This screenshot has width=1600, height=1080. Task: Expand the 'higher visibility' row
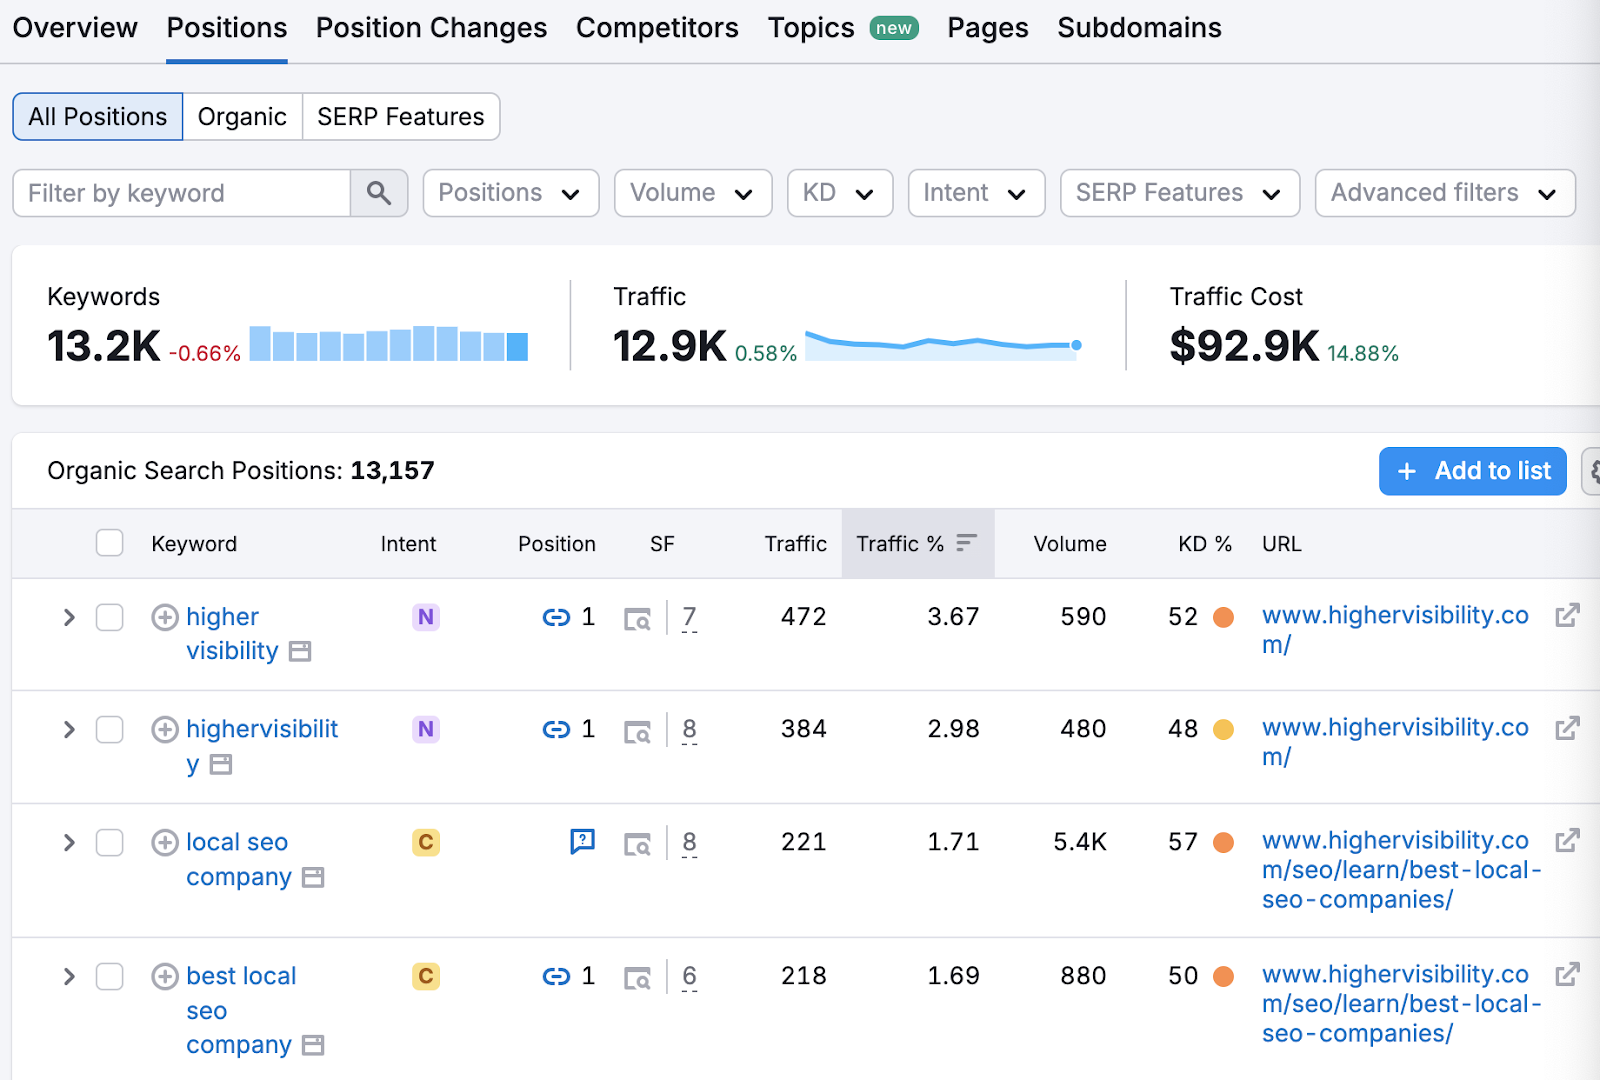[x=69, y=617]
